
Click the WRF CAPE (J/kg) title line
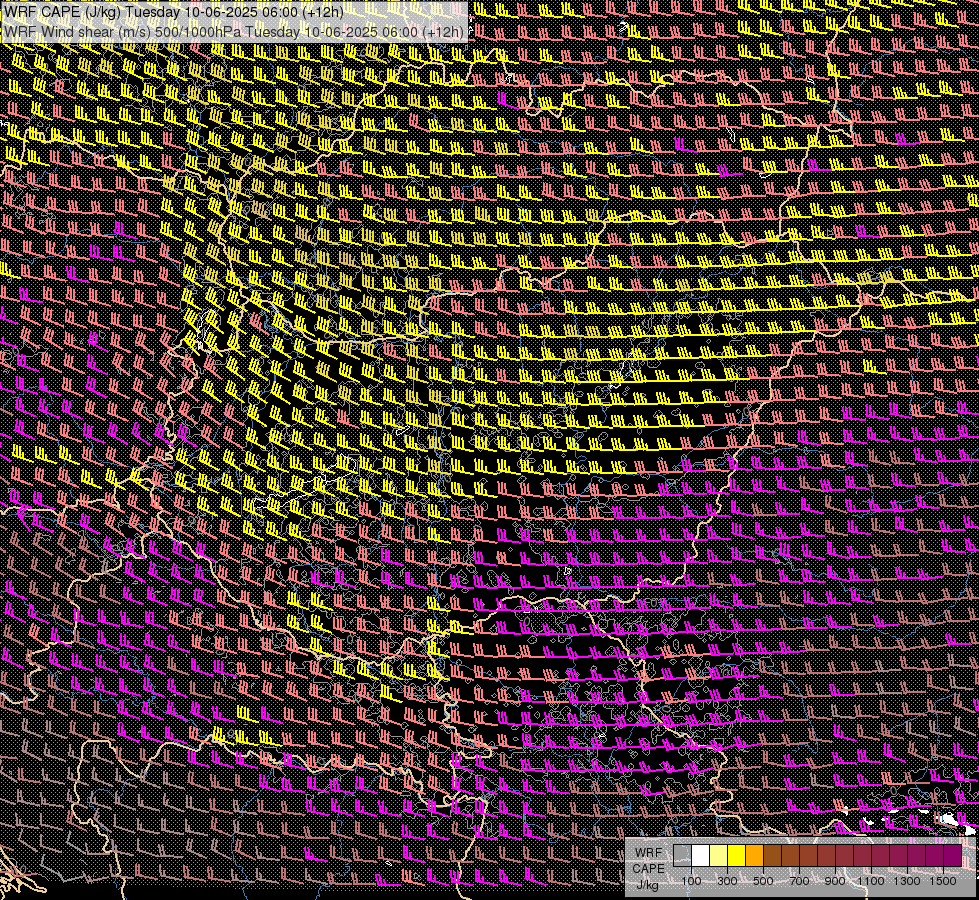click(174, 12)
